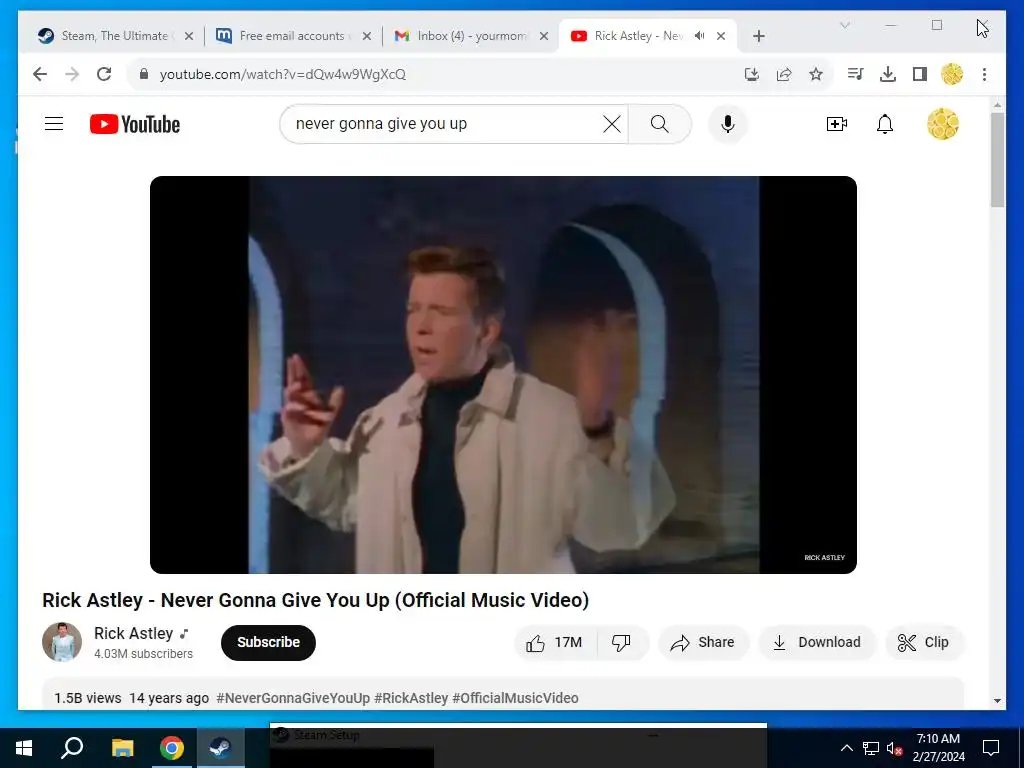Download the video
Screen dimensions: 1024x768
click(816, 643)
